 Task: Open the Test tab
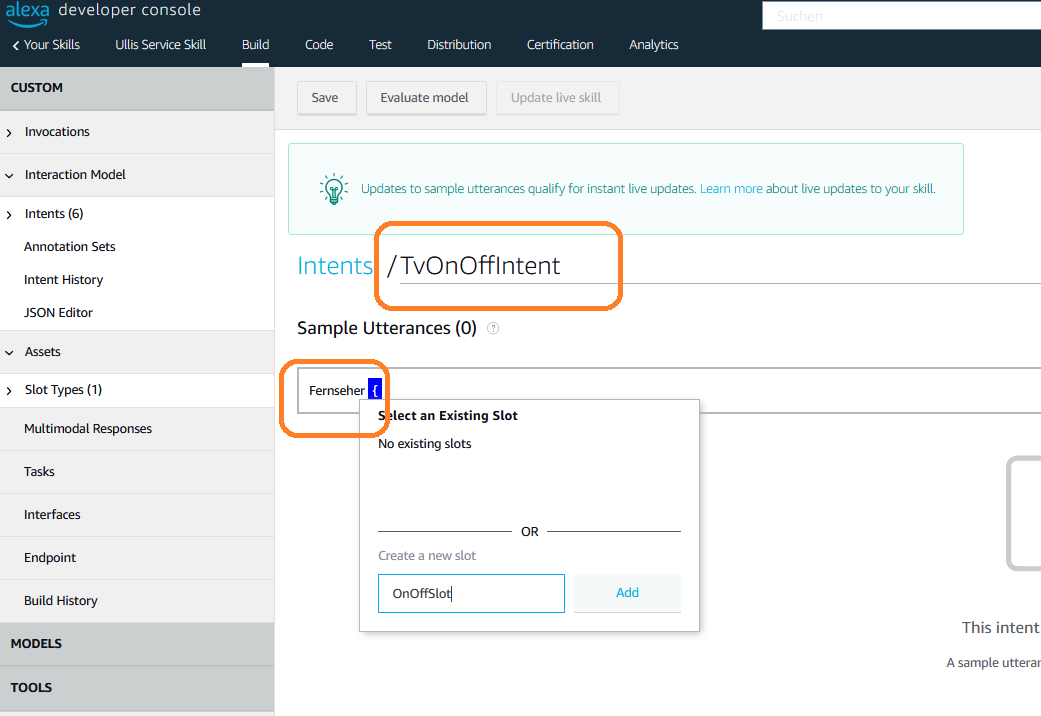tap(380, 45)
